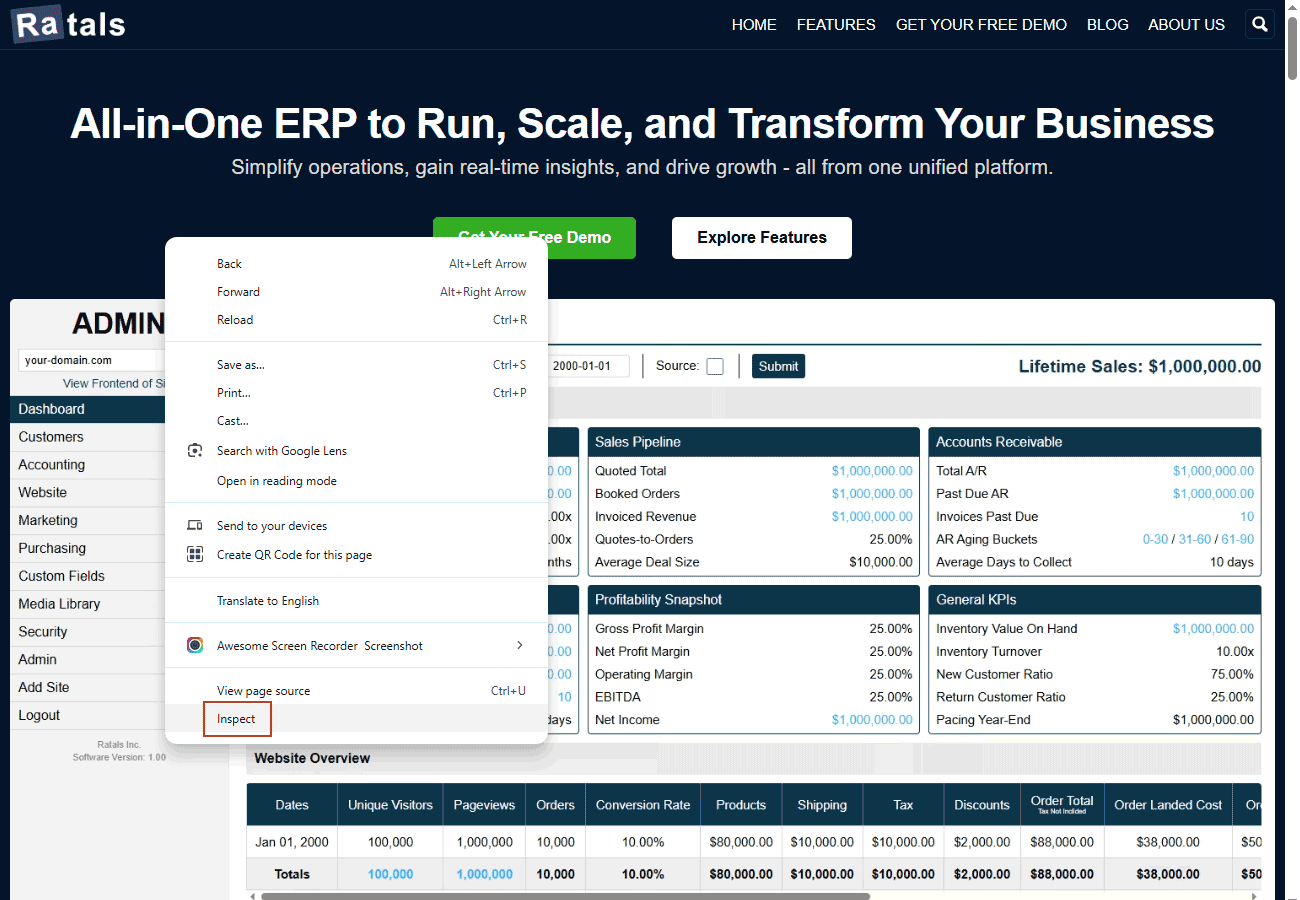Image resolution: width=1300 pixels, height=900 pixels.
Task: Select Accounting in the admin sidebar
Action: 52,465
